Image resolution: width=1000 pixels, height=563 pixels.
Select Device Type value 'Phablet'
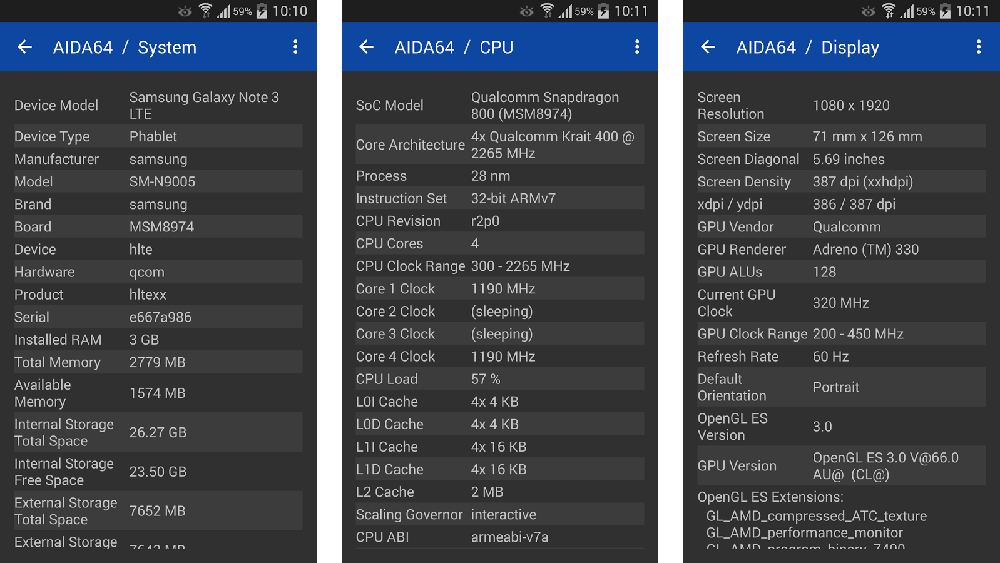(153, 136)
